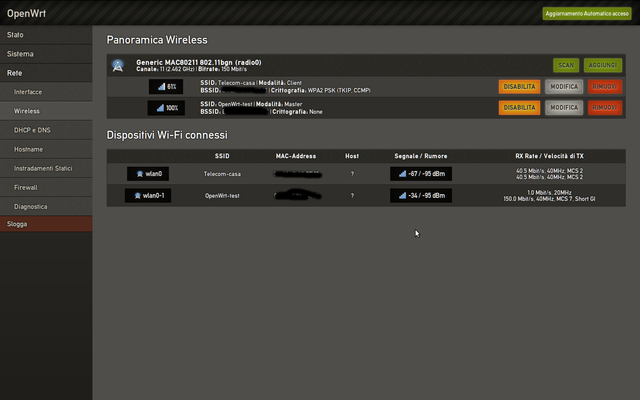The height and width of the screenshot is (400, 640).
Task: Open the Firewall page
Action: [x=46, y=187]
